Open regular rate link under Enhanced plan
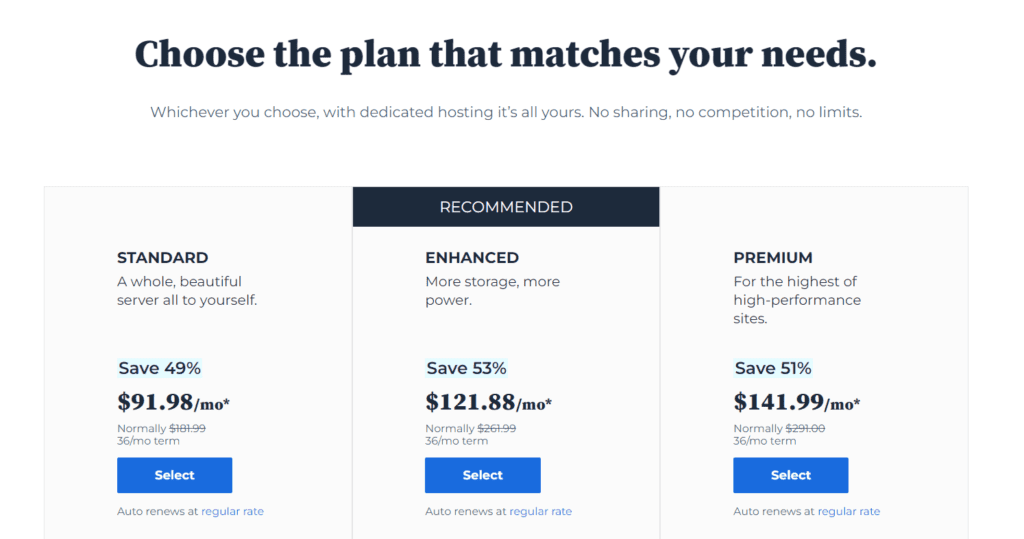The image size is (1024, 539). coord(540,511)
